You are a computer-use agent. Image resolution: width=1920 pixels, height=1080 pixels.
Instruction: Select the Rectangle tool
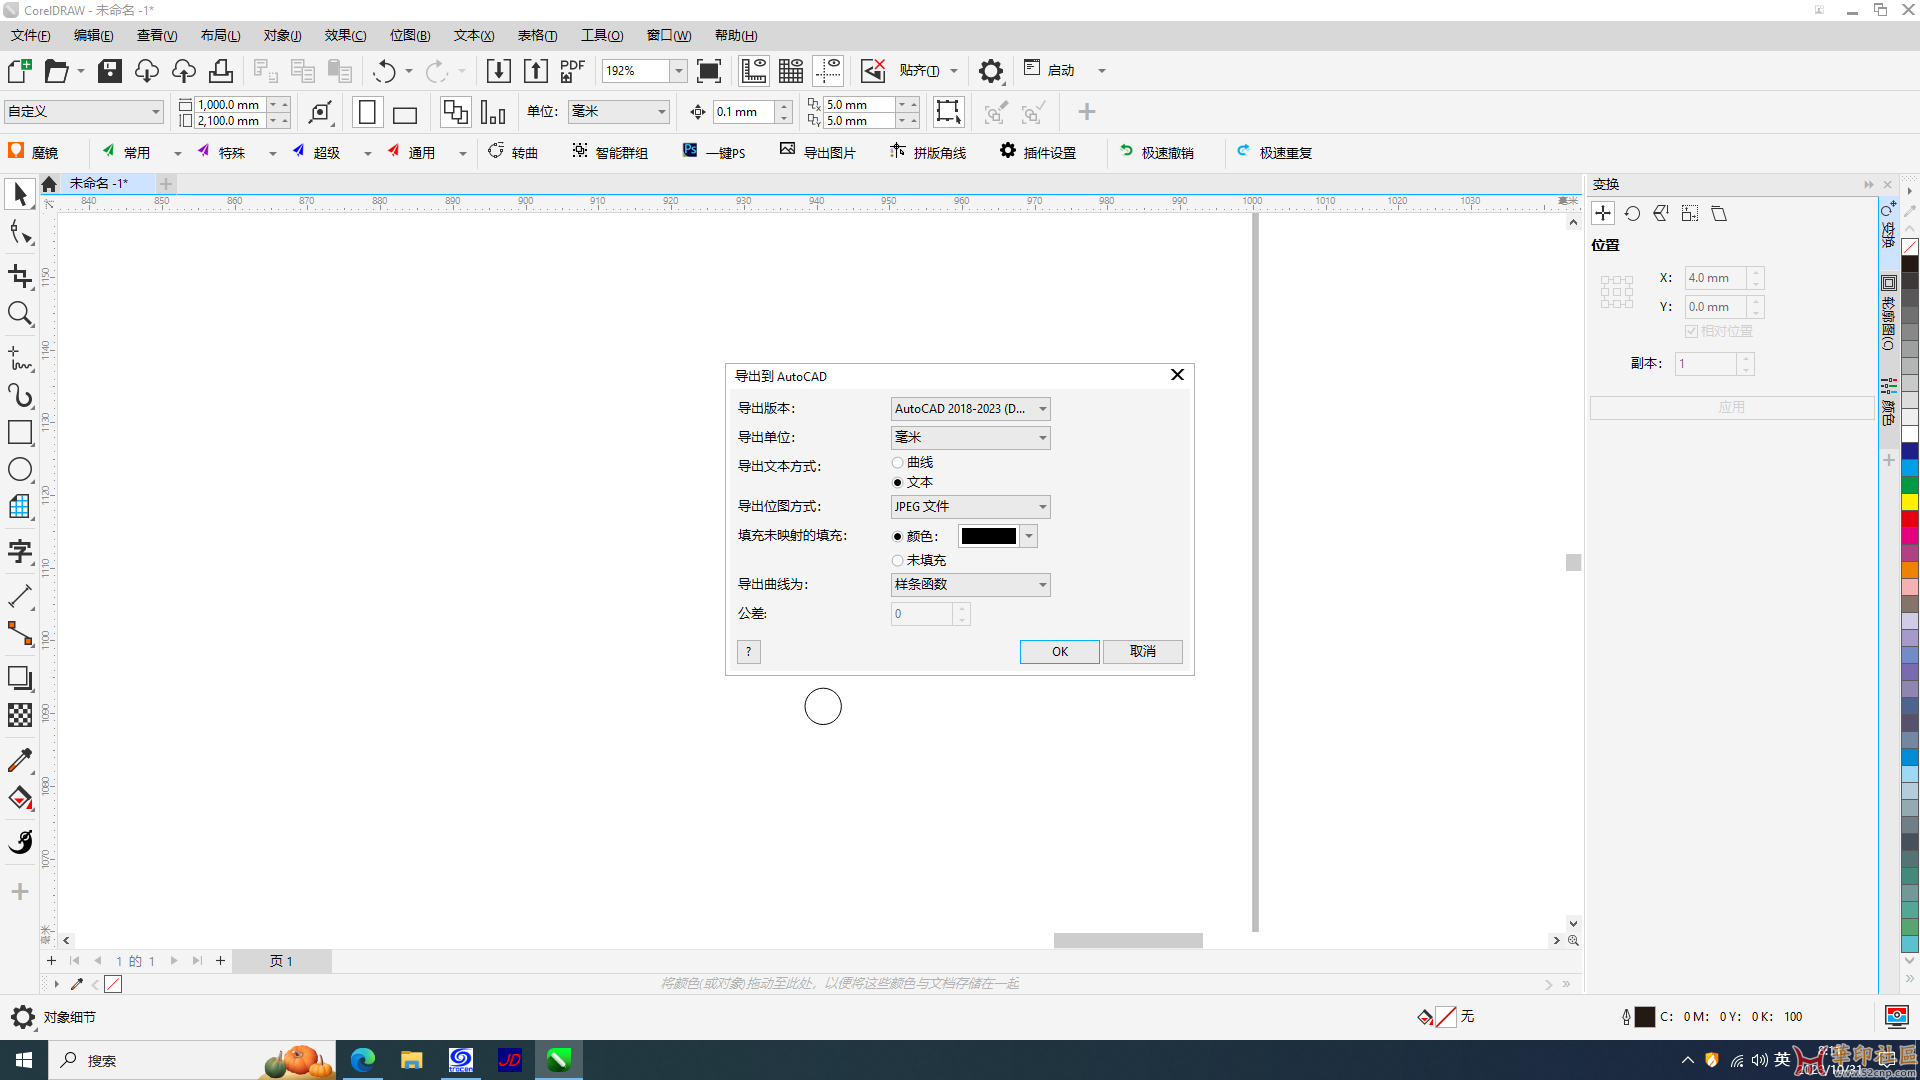click(x=20, y=432)
